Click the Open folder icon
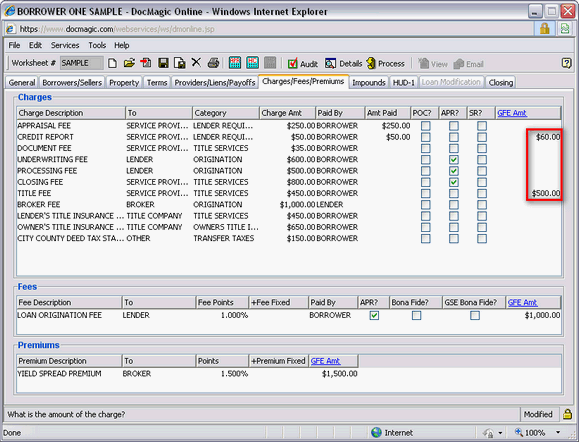Screen dimensions: 579x442 (129, 63)
